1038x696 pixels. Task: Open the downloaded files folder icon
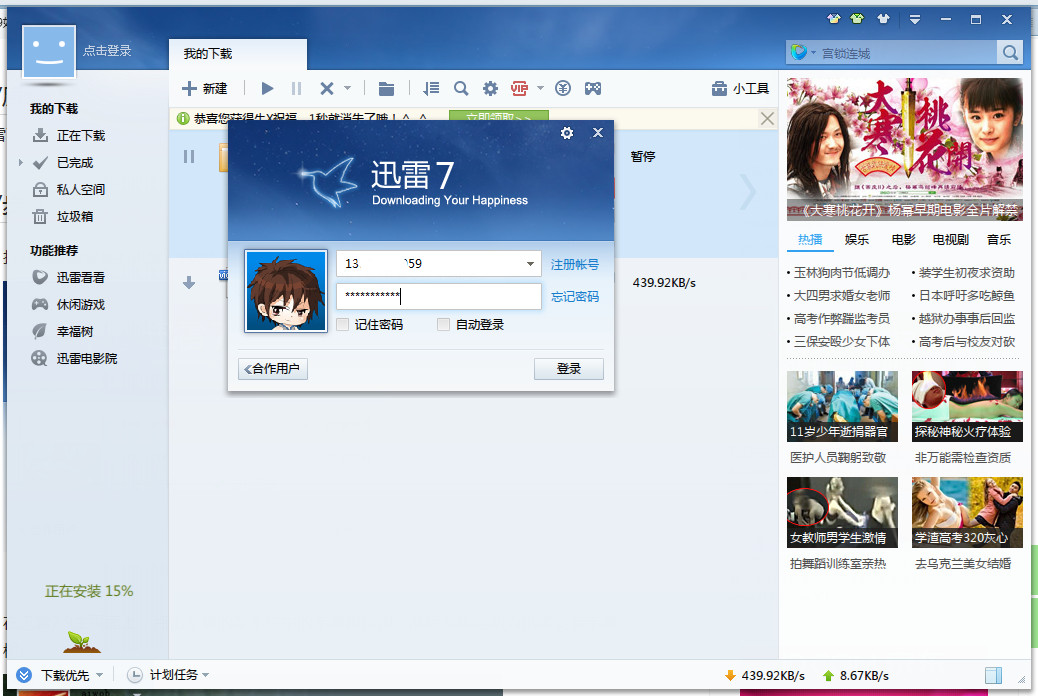tap(386, 88)
